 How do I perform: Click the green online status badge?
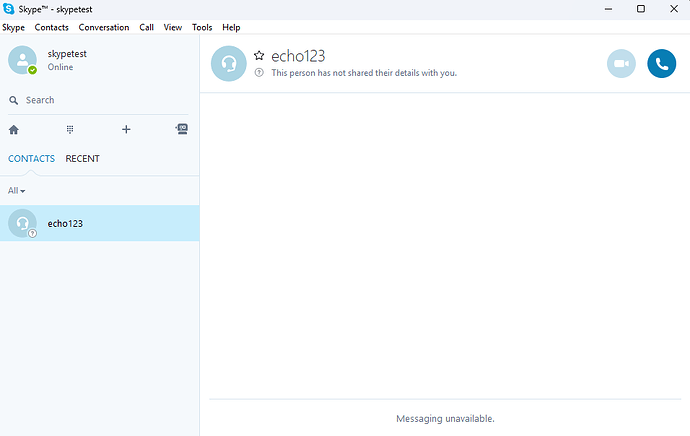[x=32, y=70]
